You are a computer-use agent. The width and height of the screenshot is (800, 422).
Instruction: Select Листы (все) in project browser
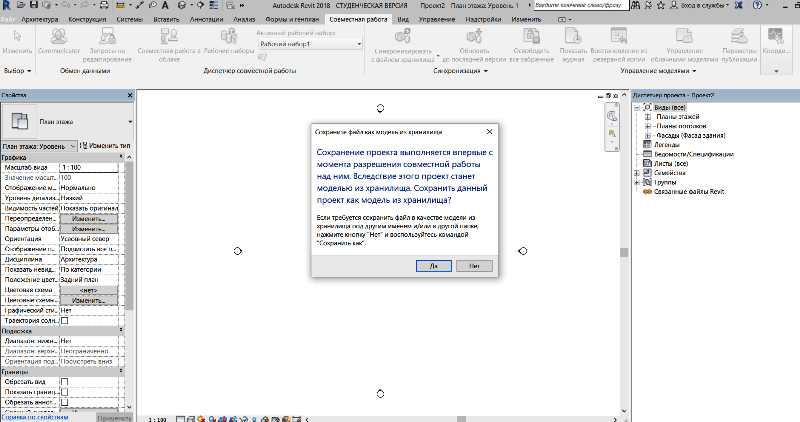click(x=671, y=163)
